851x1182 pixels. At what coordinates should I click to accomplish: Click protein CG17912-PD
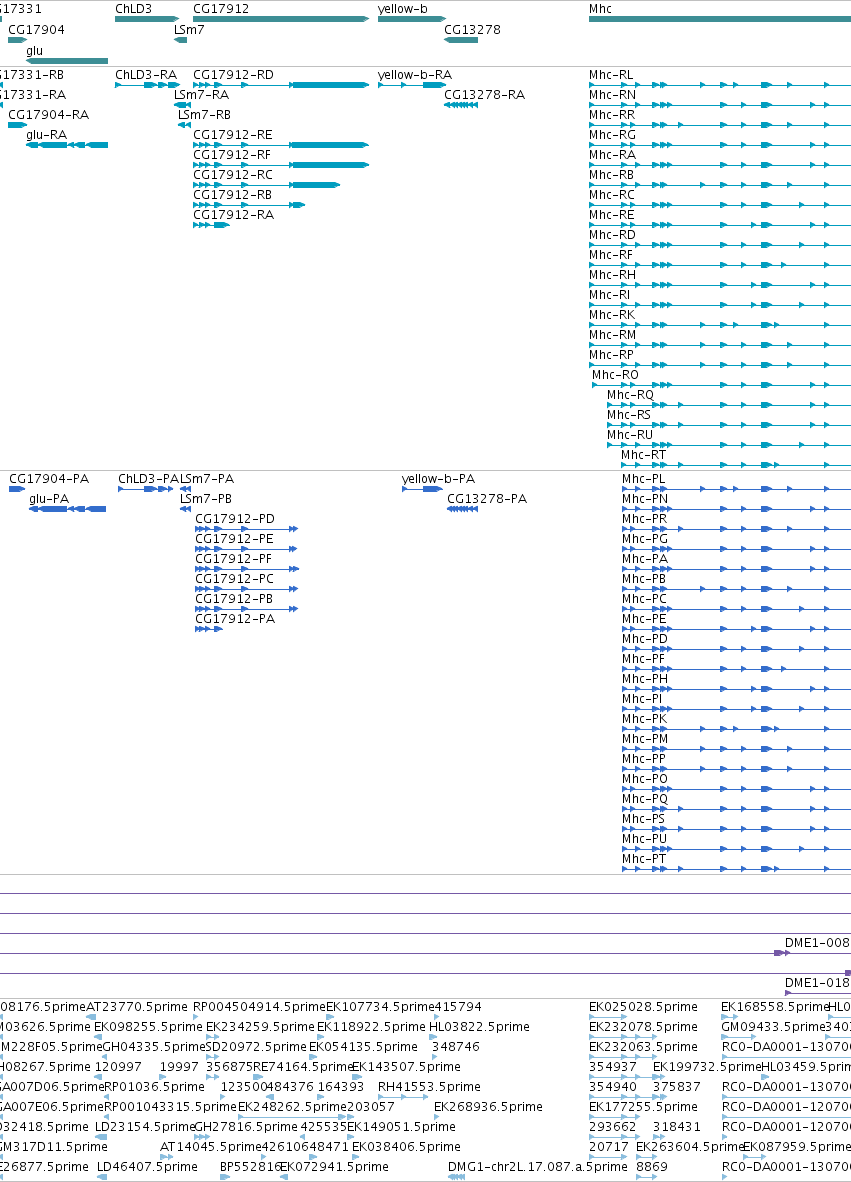(235, 519)
